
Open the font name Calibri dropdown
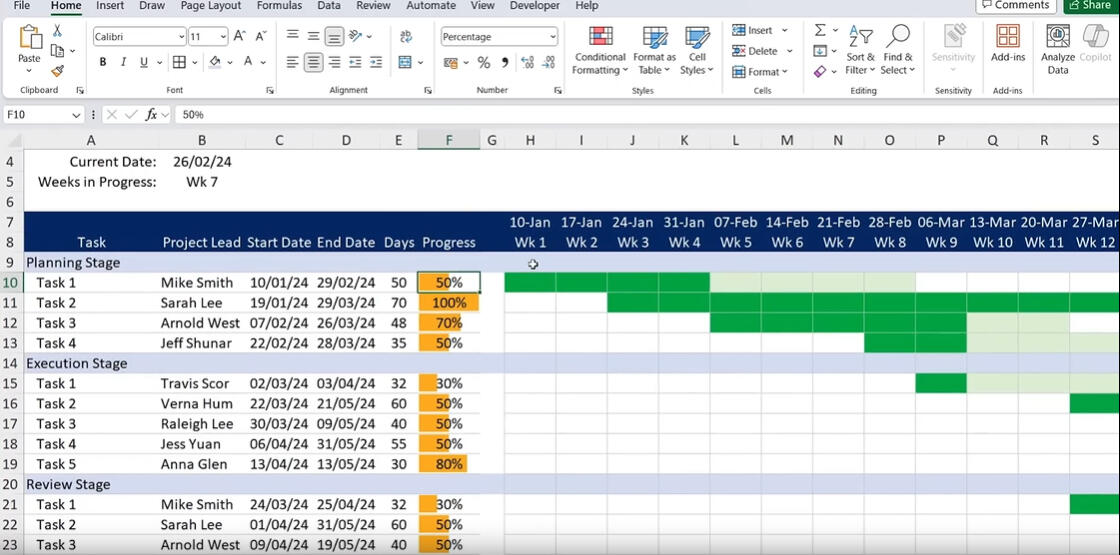(181, 37)
